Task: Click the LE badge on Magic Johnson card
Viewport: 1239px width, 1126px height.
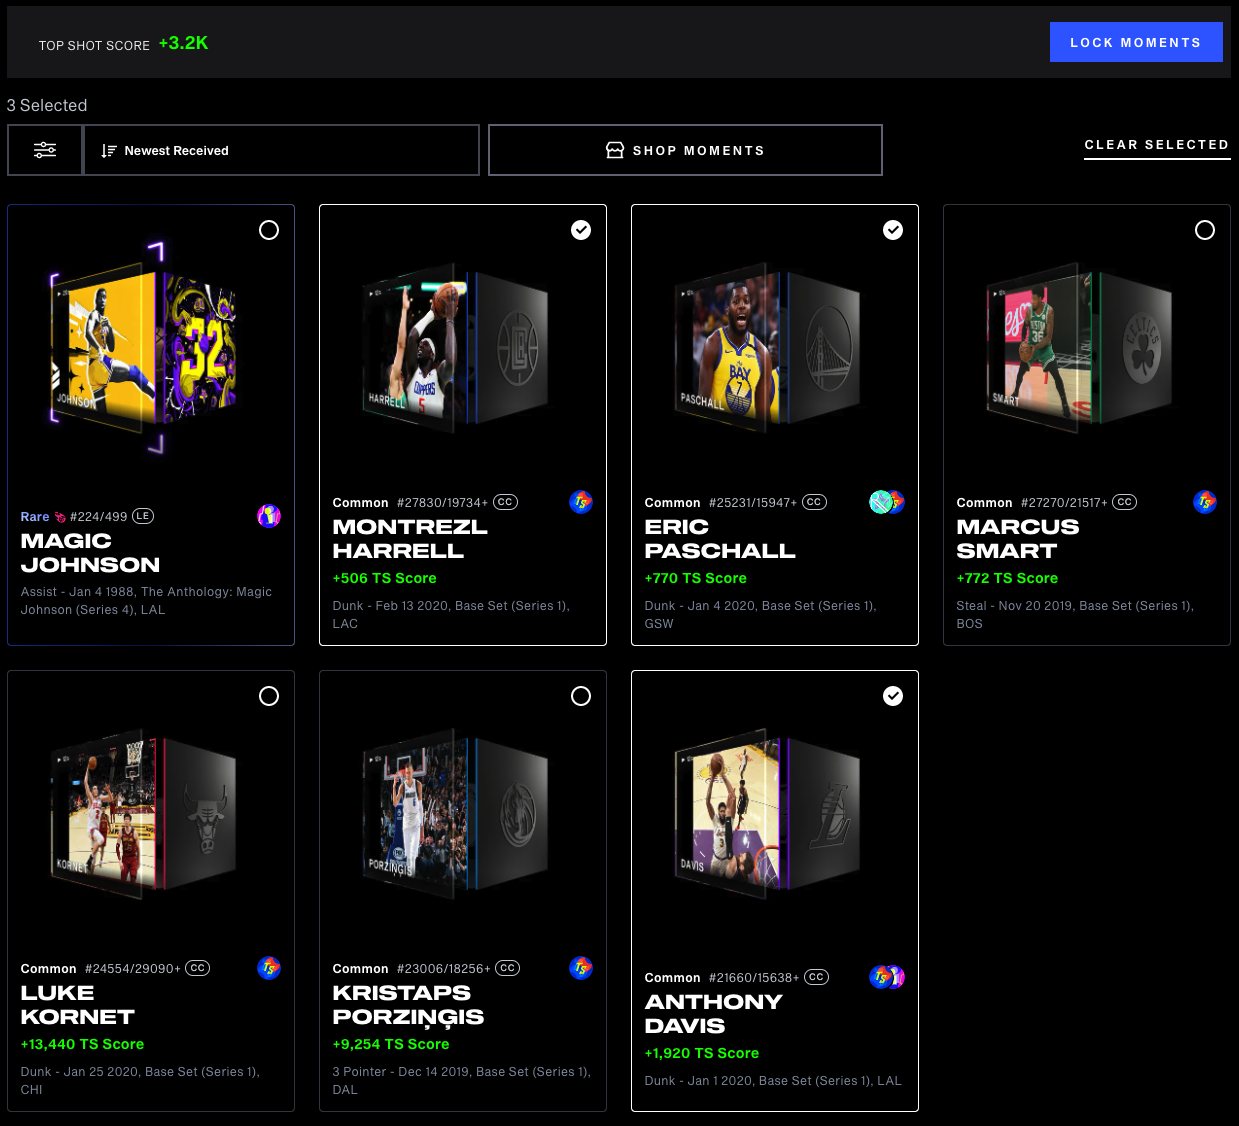Action: tap(143, 516)
